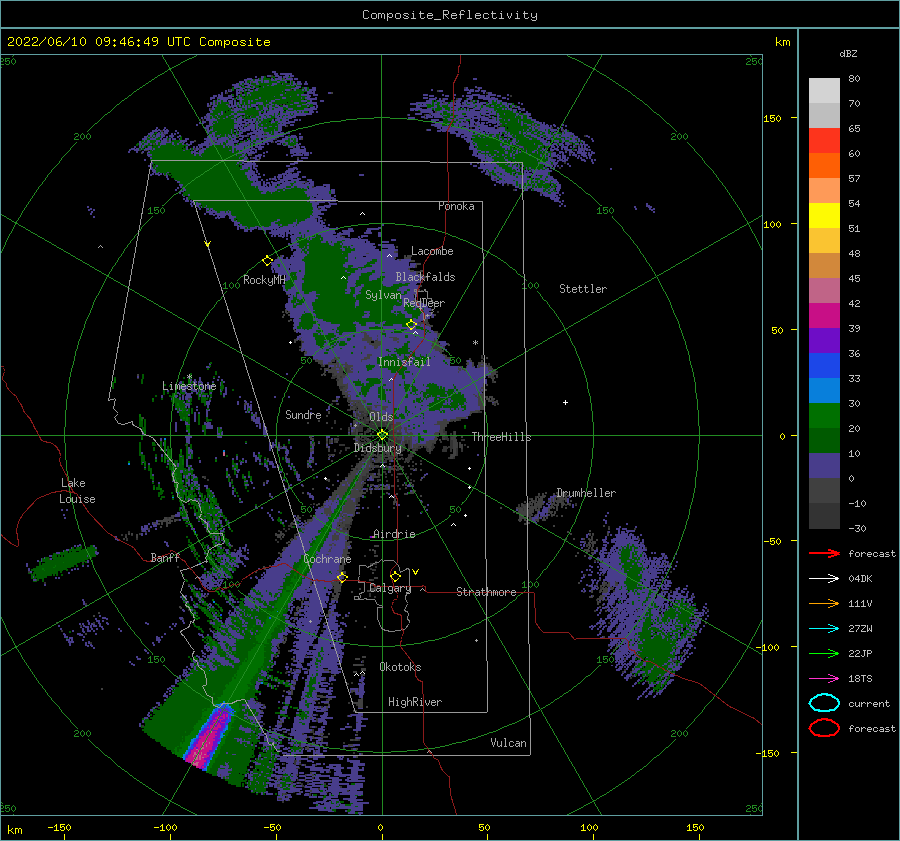Click the ThreeHills city label
The width and height of the screenshot is (900, 841).
(501, 437)
